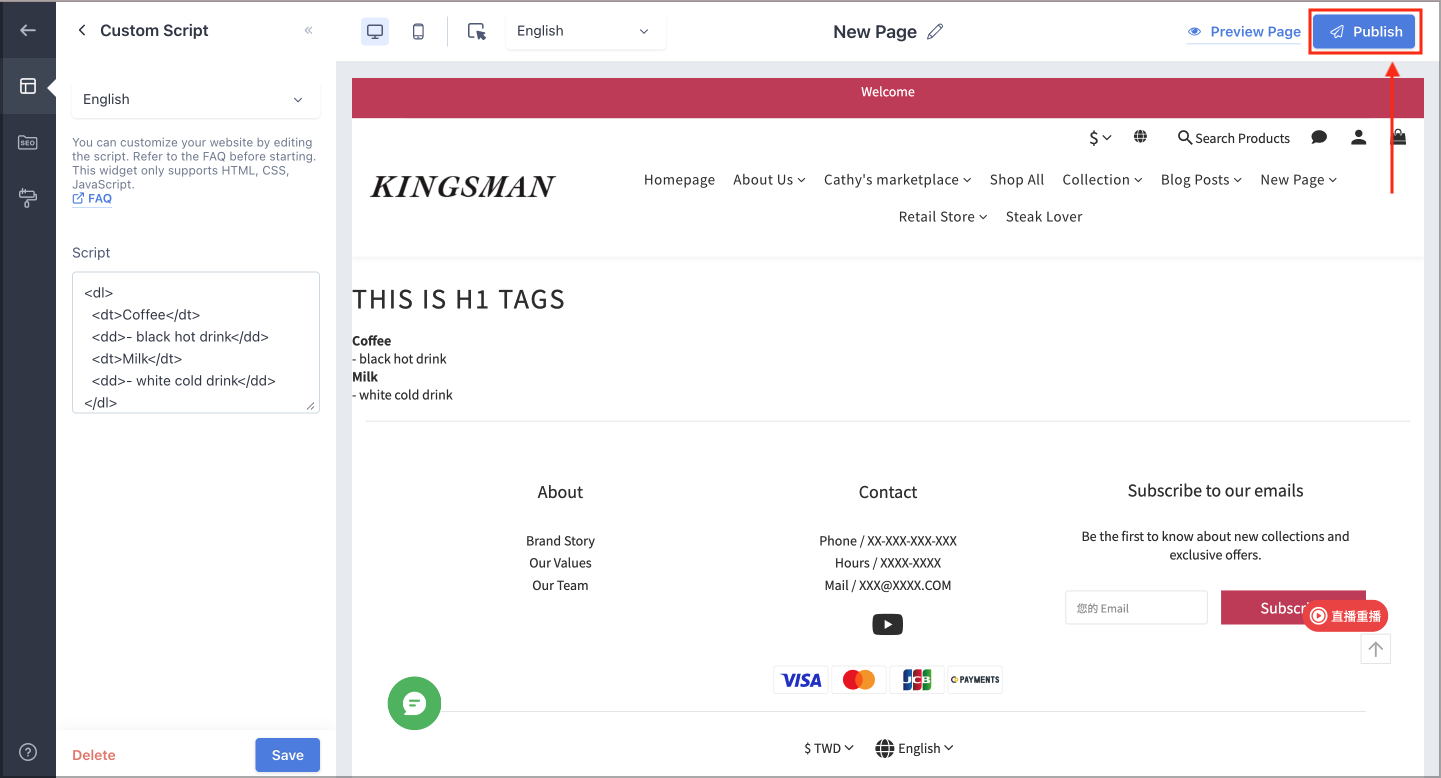Open the account user icon
This screenshot has height=778, width=1441.
tap(1358, 138)
